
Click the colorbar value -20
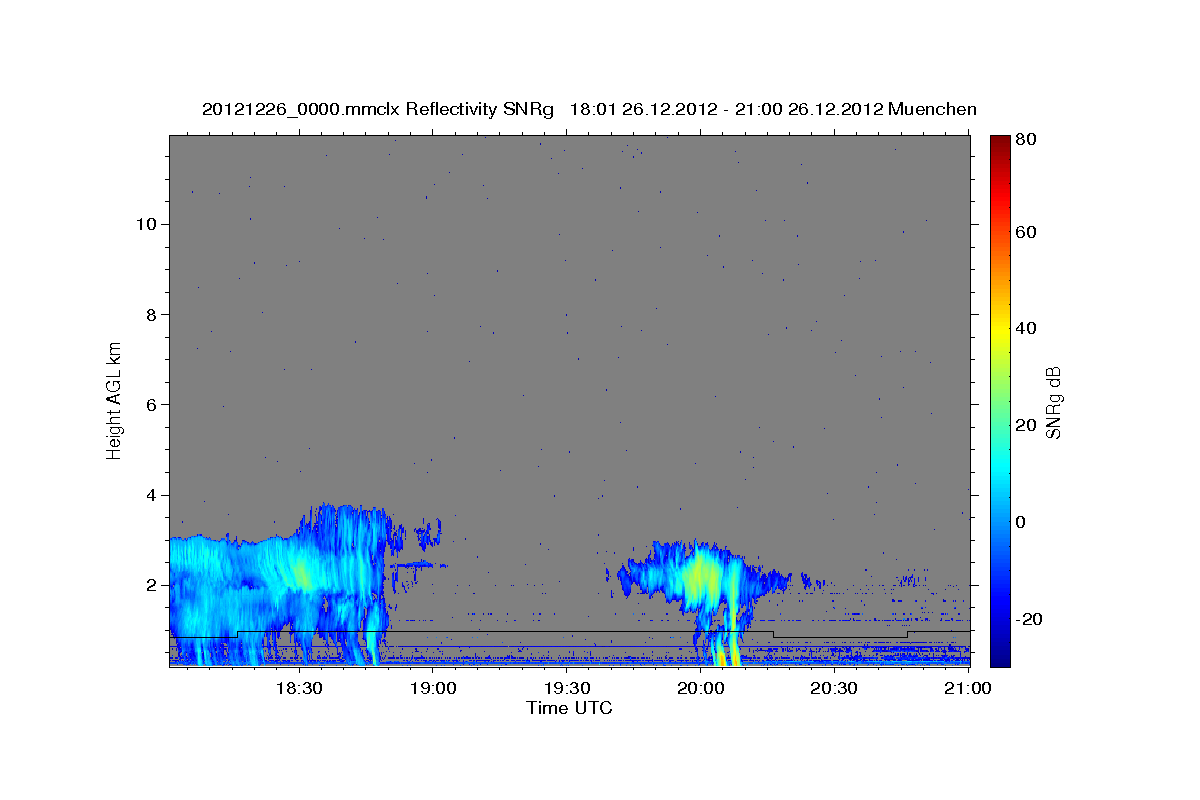coord(1030,619)
